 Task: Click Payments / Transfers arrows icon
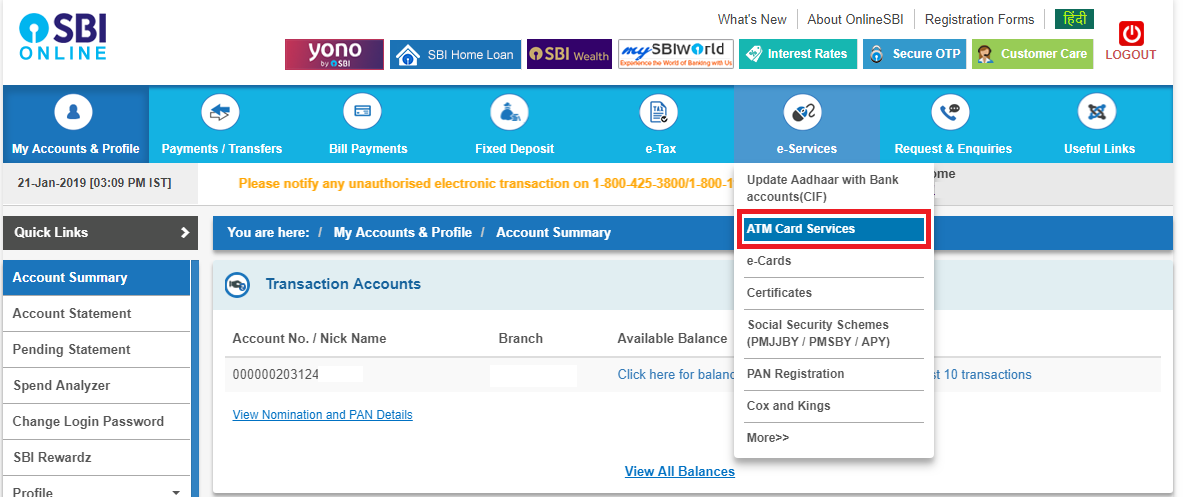(220, 112)
